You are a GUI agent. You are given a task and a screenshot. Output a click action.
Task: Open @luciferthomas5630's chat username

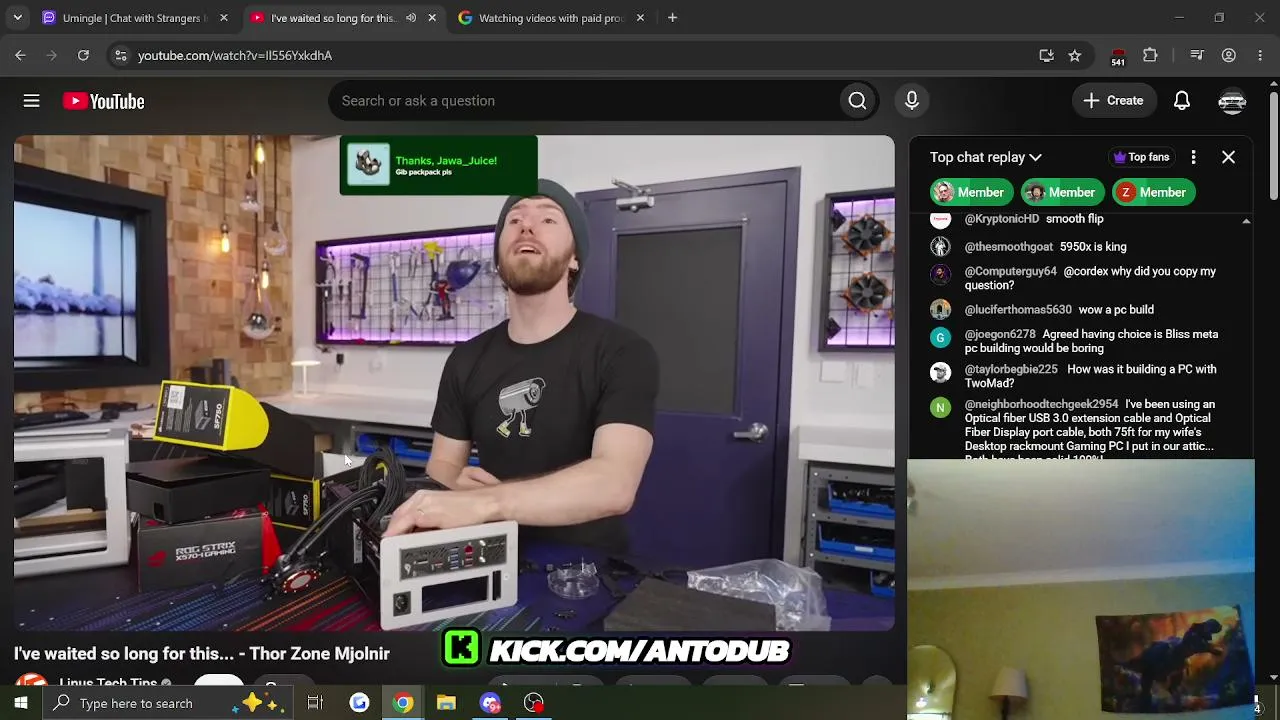click(x=1018, y=310)
